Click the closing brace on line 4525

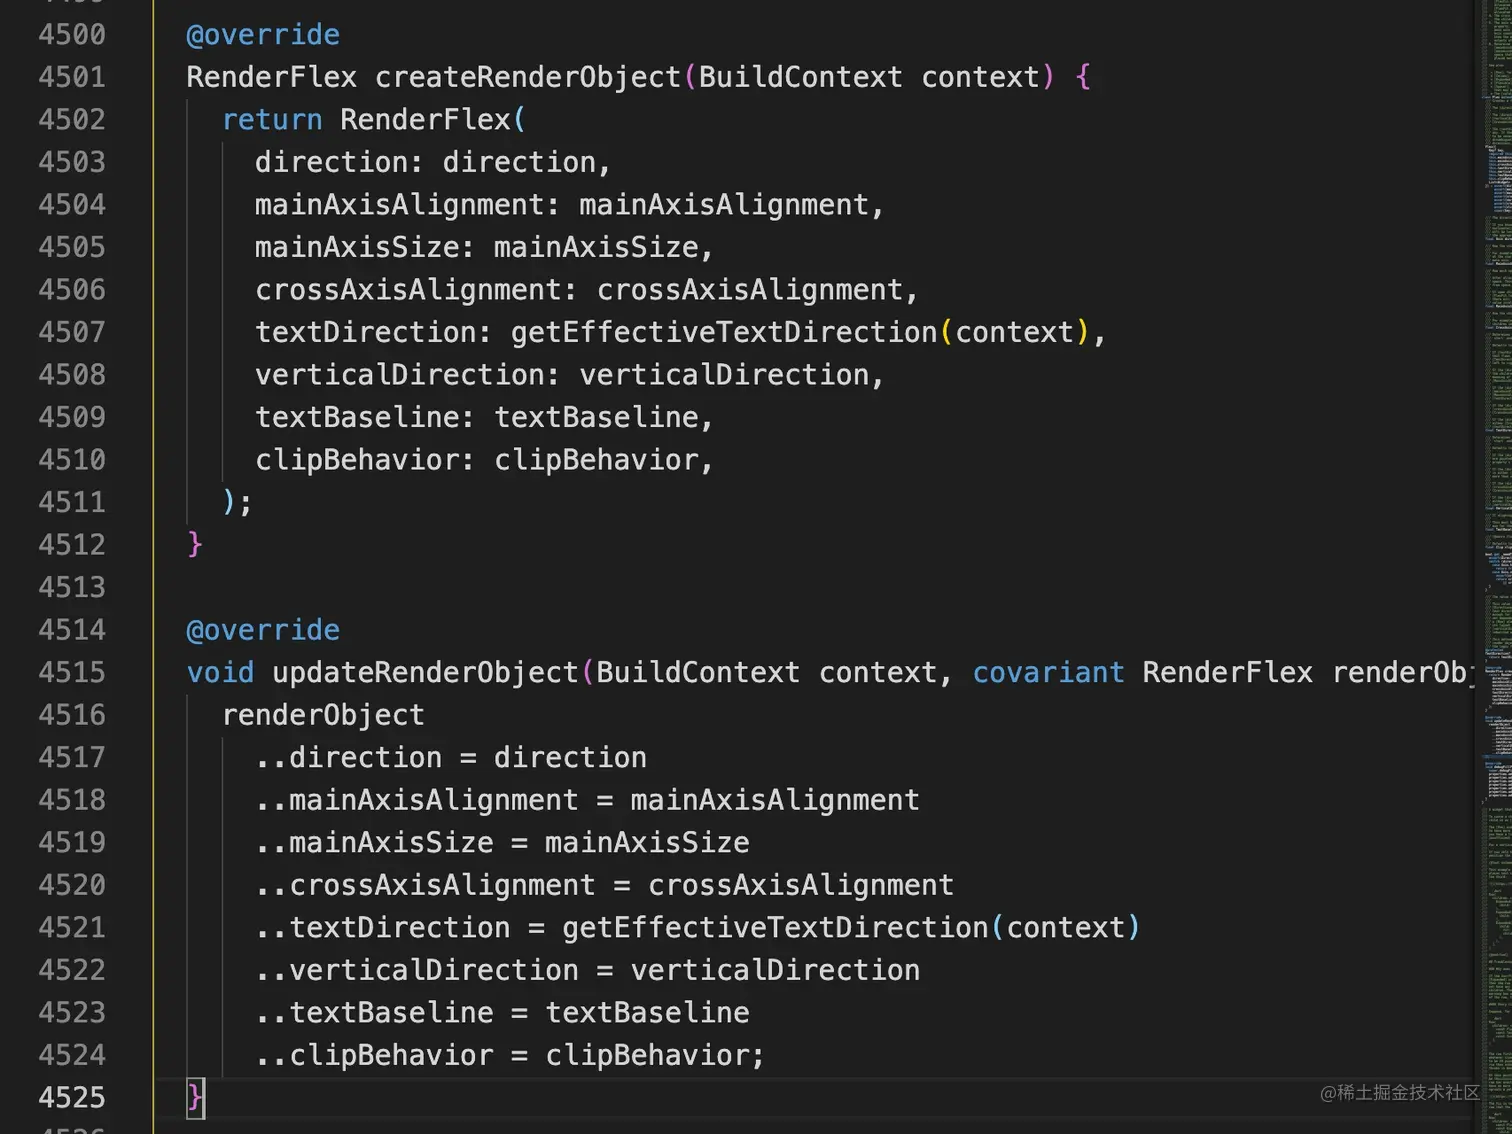pos(195,1098)
